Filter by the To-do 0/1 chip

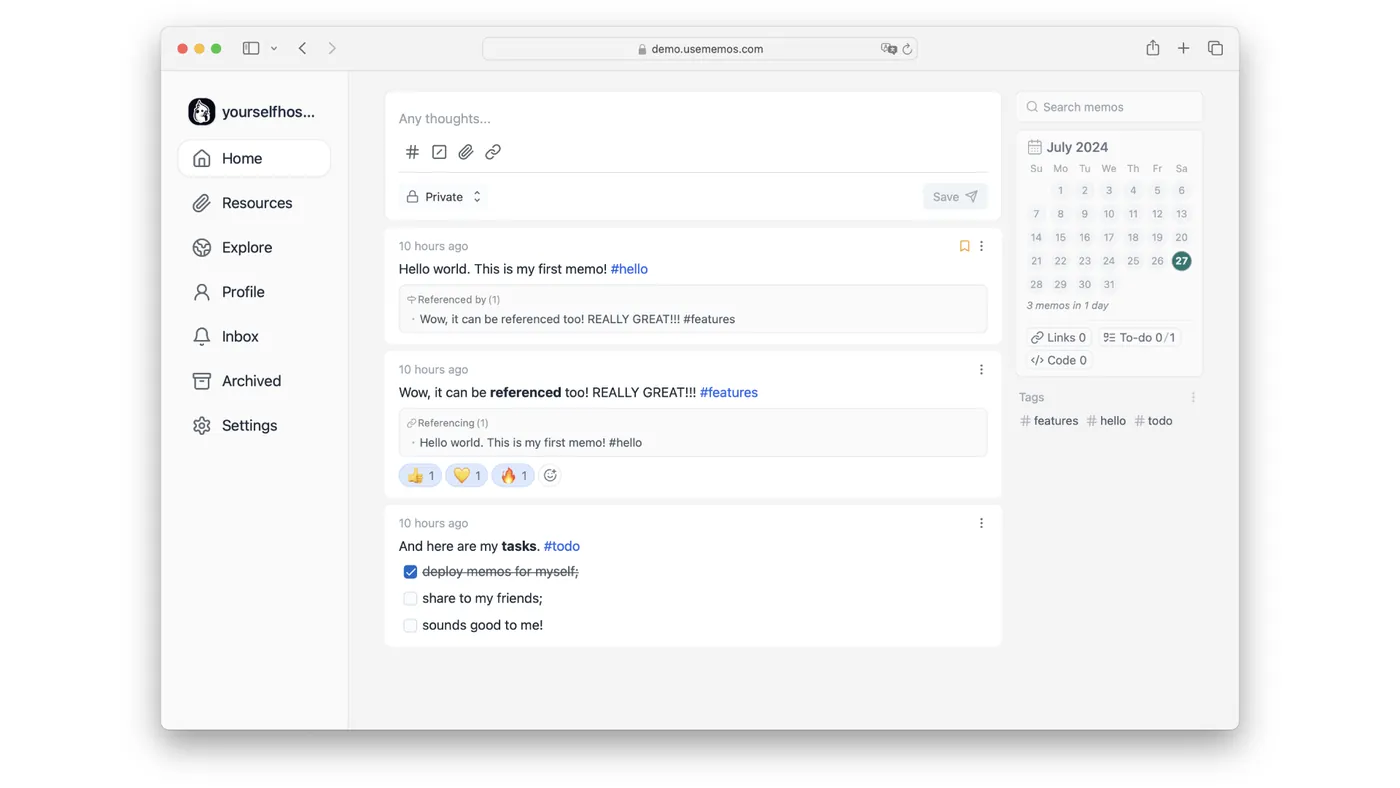(1139, 338)
